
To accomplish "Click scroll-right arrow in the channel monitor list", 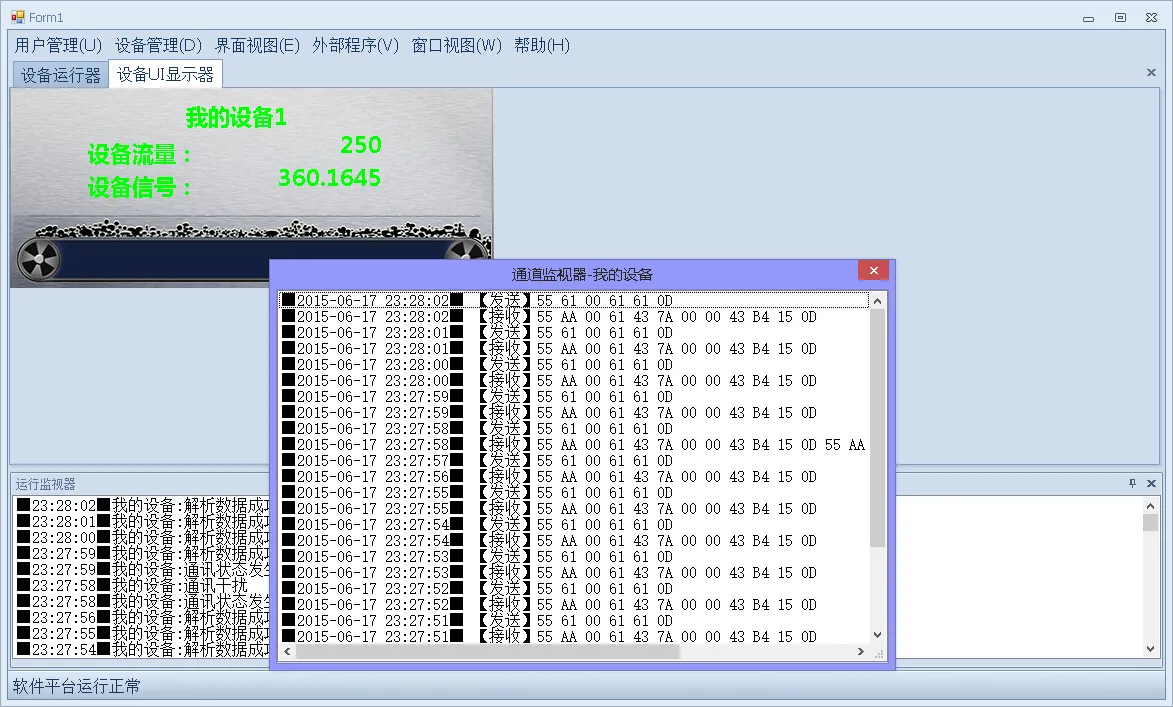I will tap(860, 651).
